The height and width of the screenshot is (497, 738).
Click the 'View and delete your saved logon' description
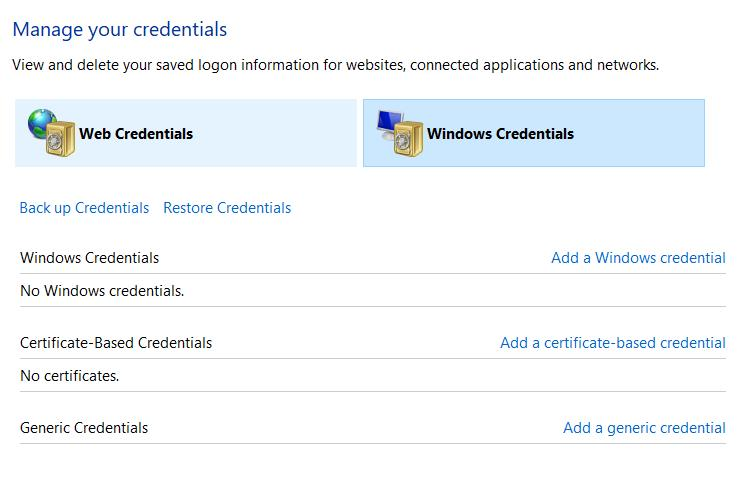click(336, 65)
